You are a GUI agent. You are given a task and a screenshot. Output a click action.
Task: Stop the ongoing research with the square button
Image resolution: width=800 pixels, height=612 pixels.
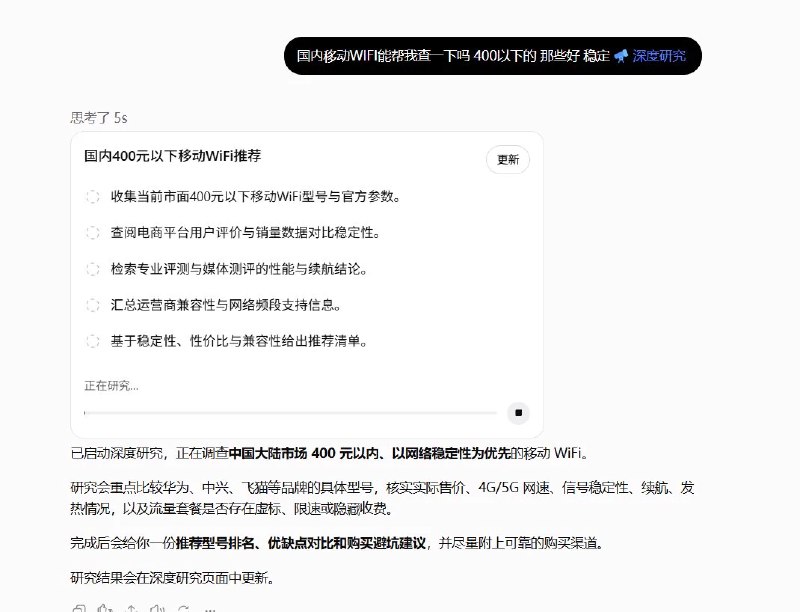pos(518,413)
